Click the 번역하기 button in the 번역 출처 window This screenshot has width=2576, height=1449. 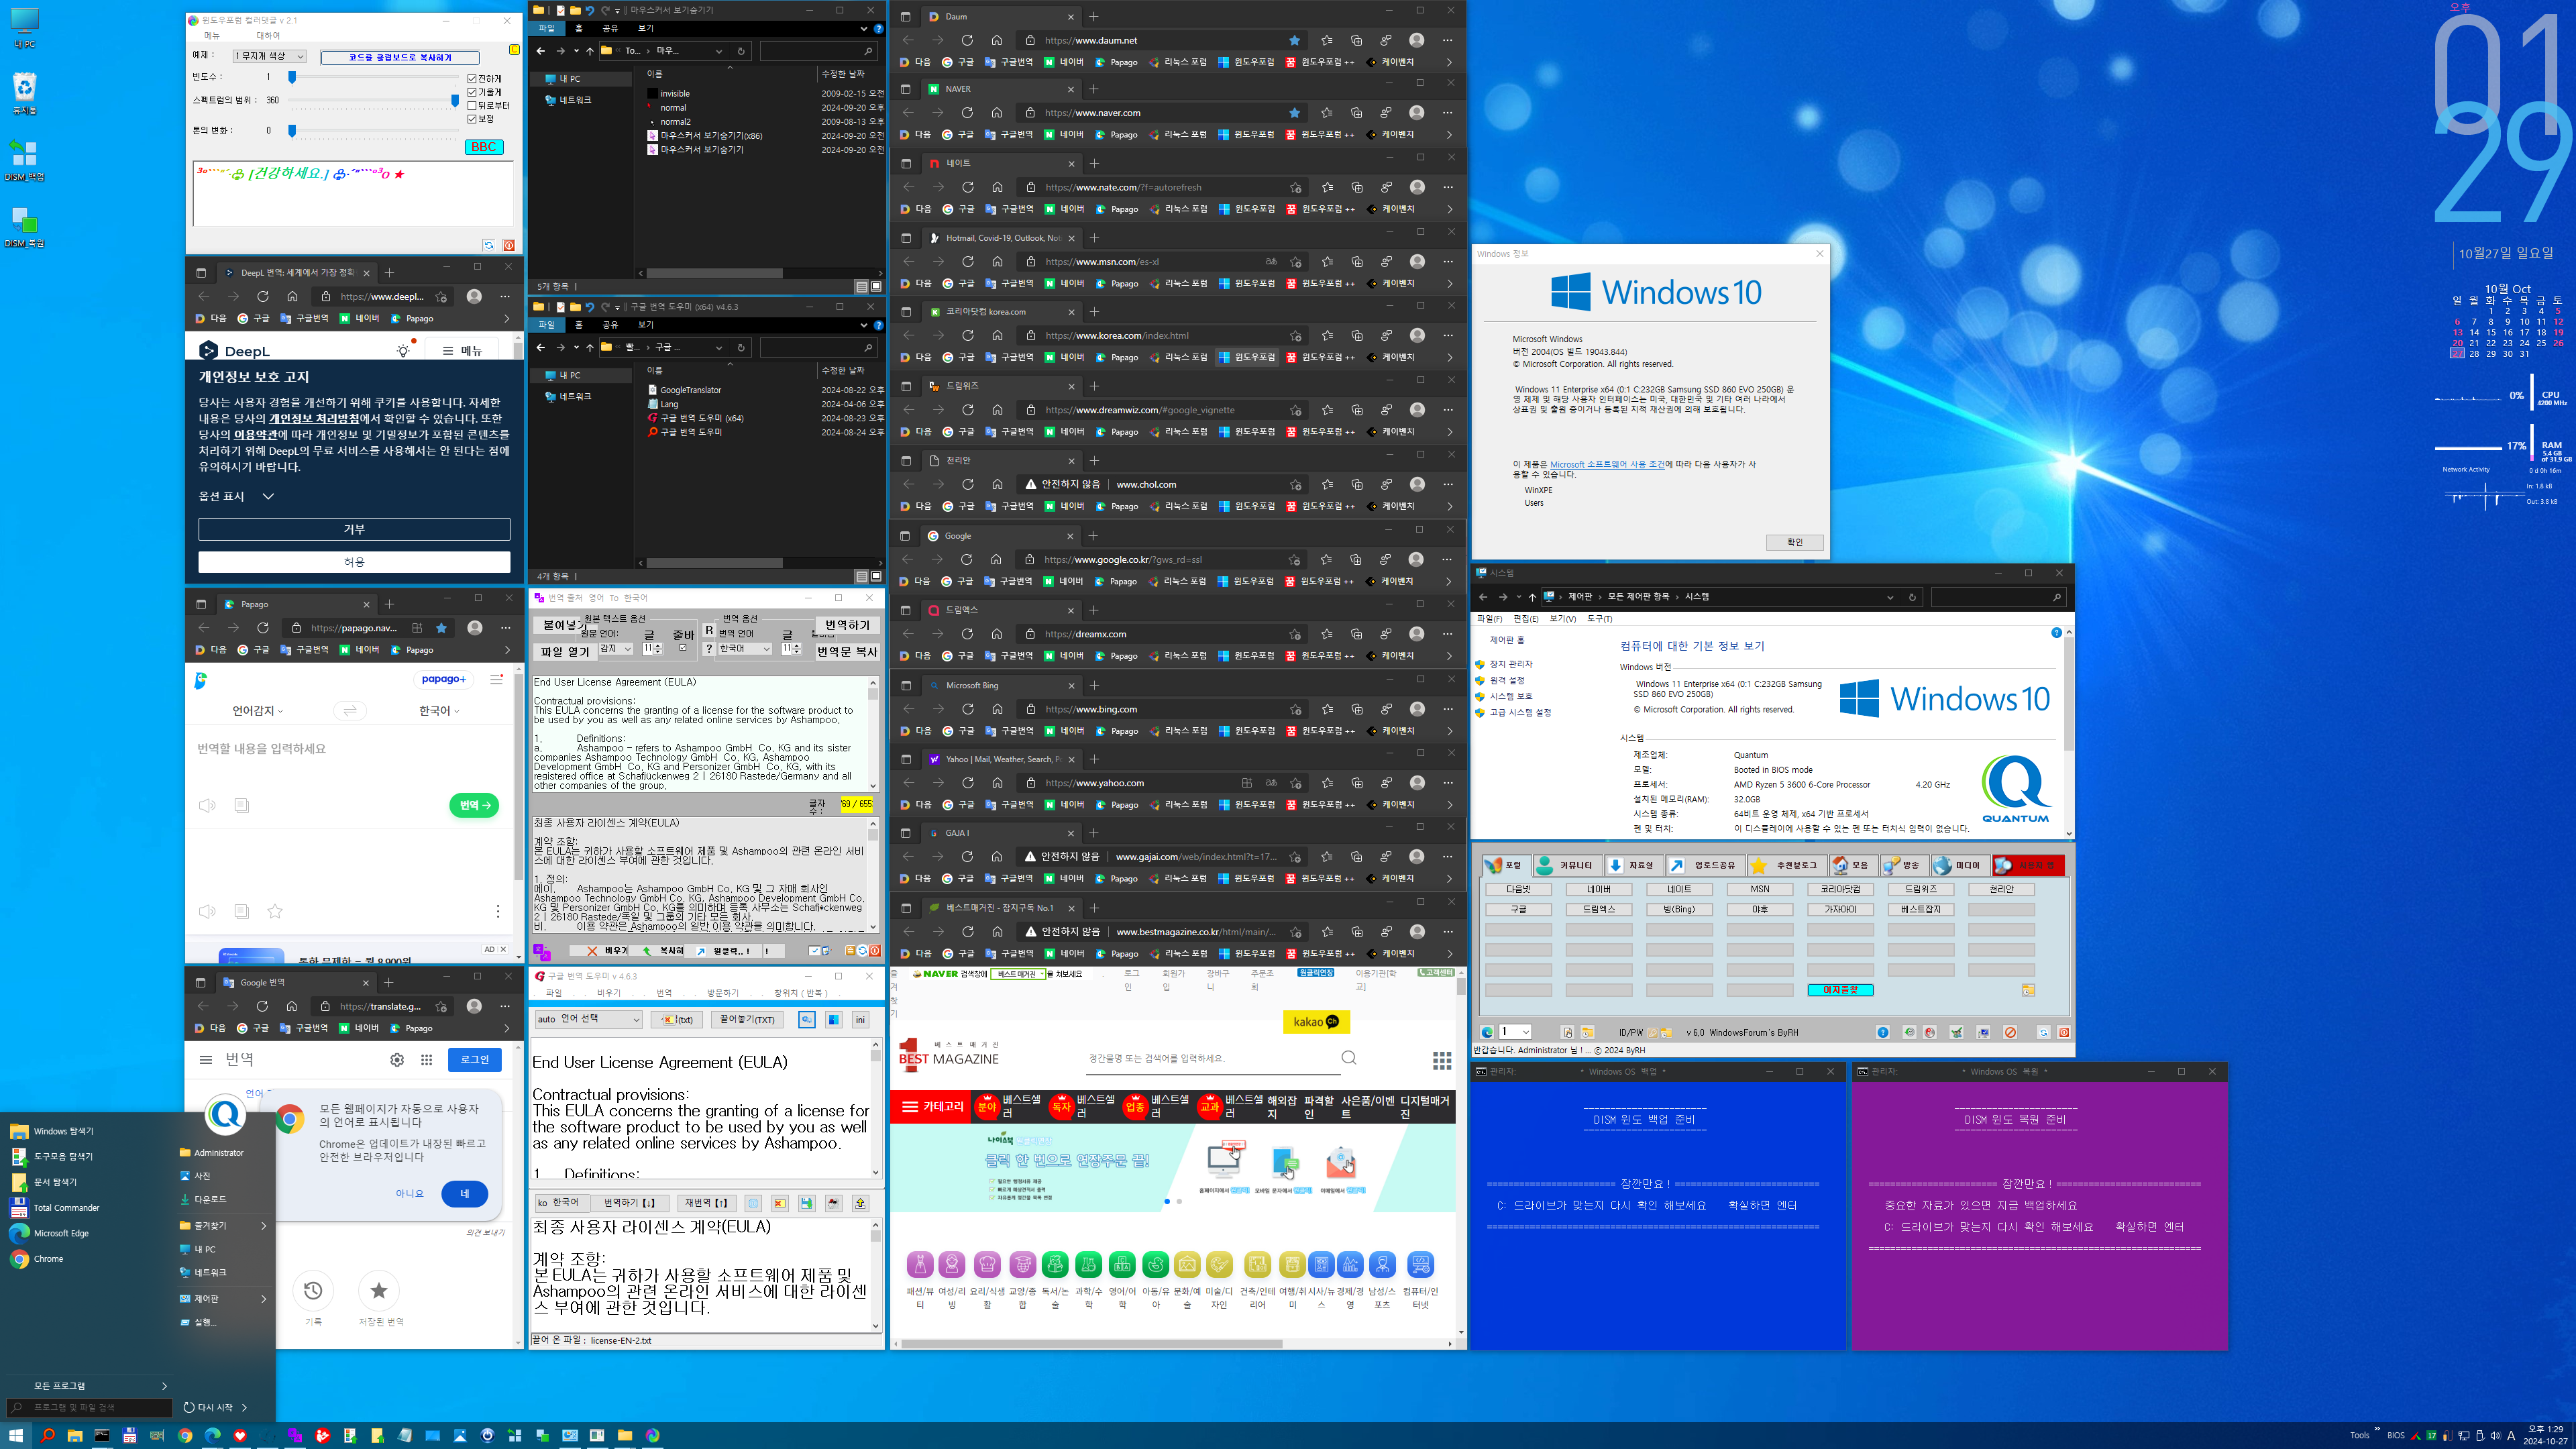tap(847, 625)
